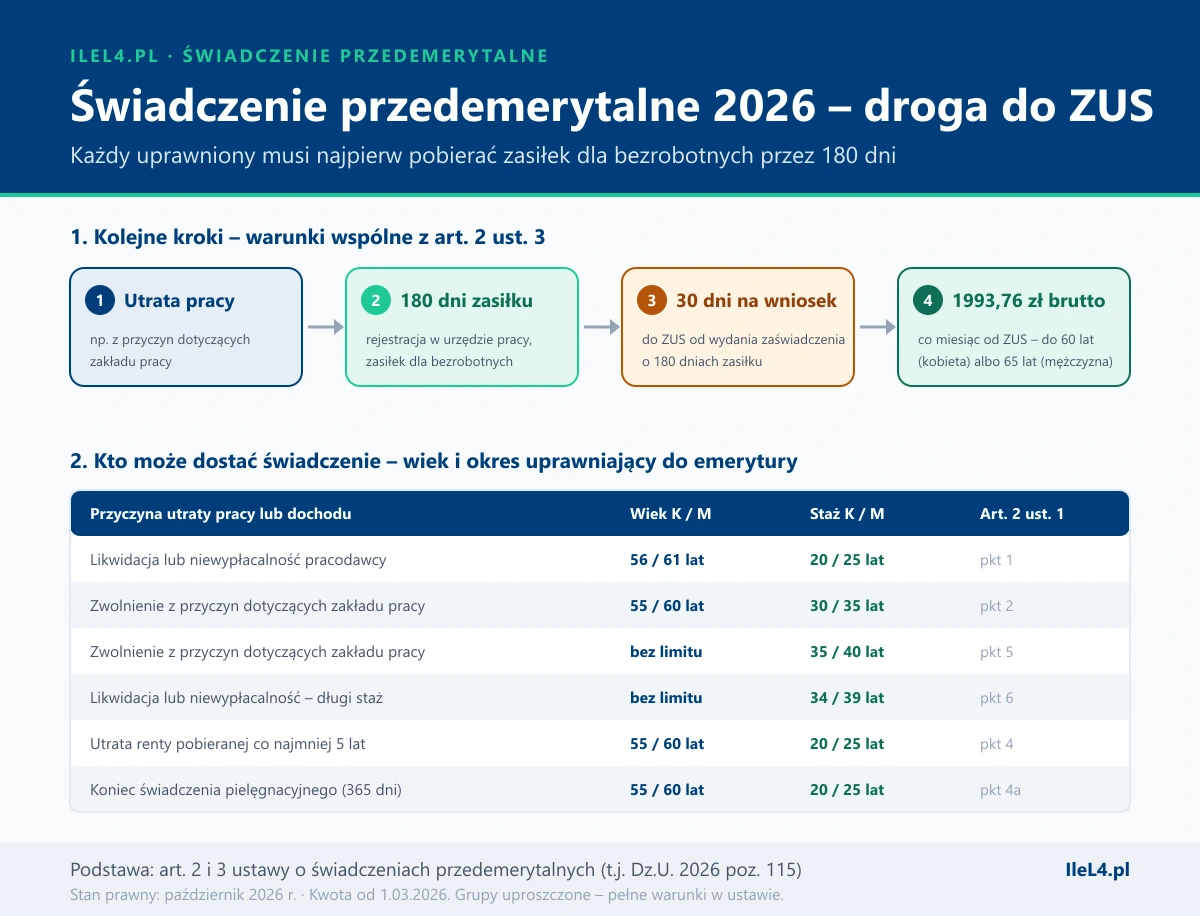This screenshot has height=916, width=1200.
Task: Click the description 'np. z przyczyn dotyczących zakładu pracy'
Action: (x=170, y=350)
